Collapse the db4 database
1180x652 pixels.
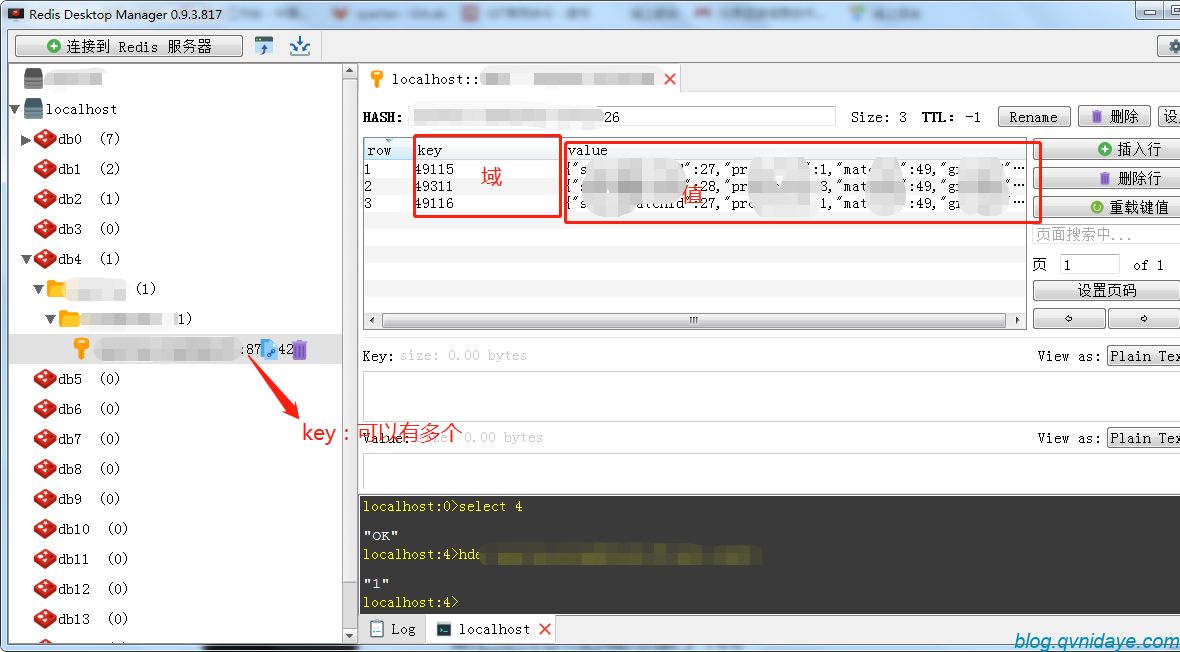26,259
